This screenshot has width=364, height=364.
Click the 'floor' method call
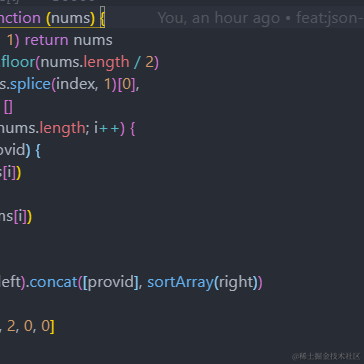19,62
